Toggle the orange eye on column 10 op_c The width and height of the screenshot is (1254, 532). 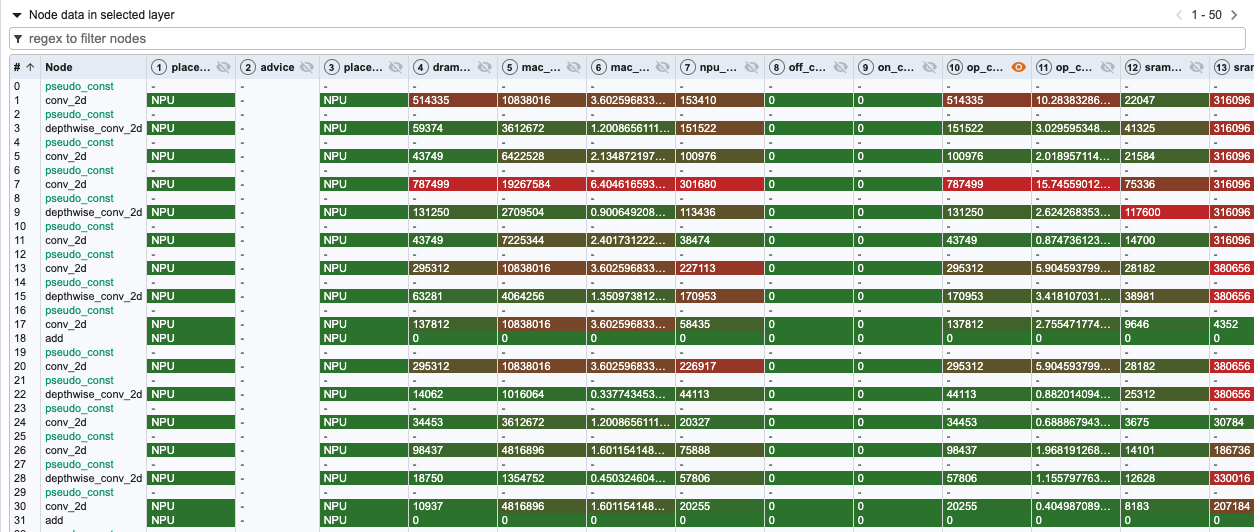(1019, 67)
